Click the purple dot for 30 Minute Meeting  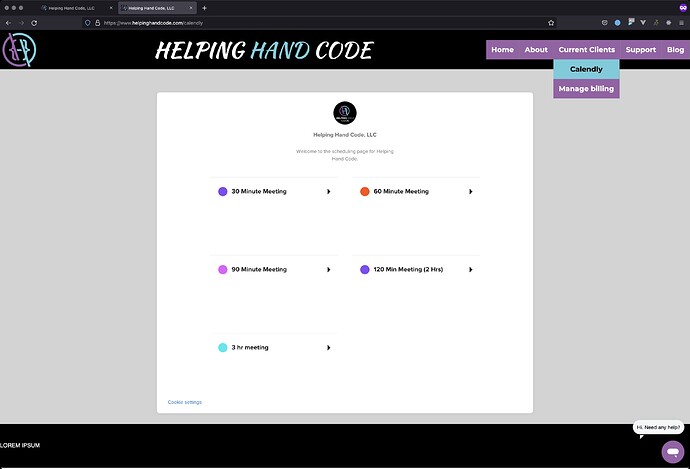[x=223, y=191]
